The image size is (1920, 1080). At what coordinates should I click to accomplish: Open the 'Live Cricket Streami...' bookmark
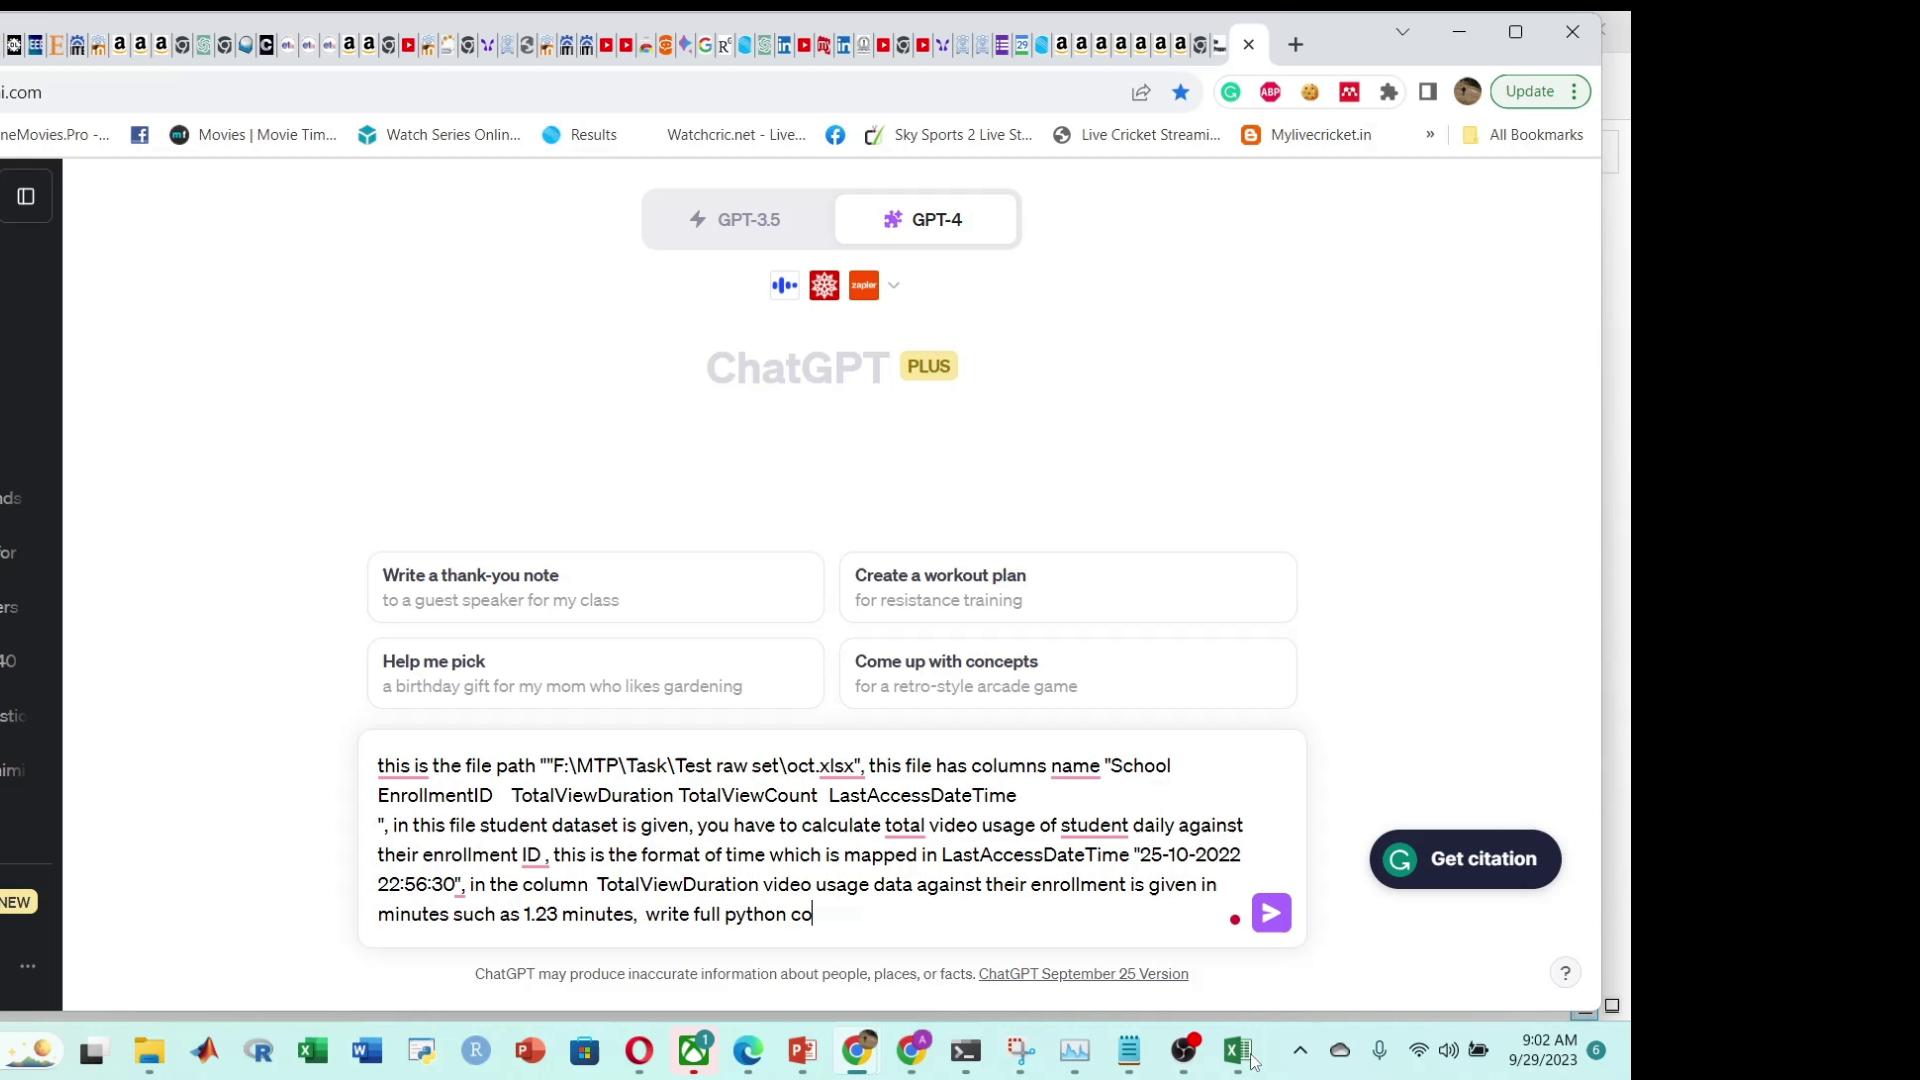pyautogui.click(x=1137, y=135)
